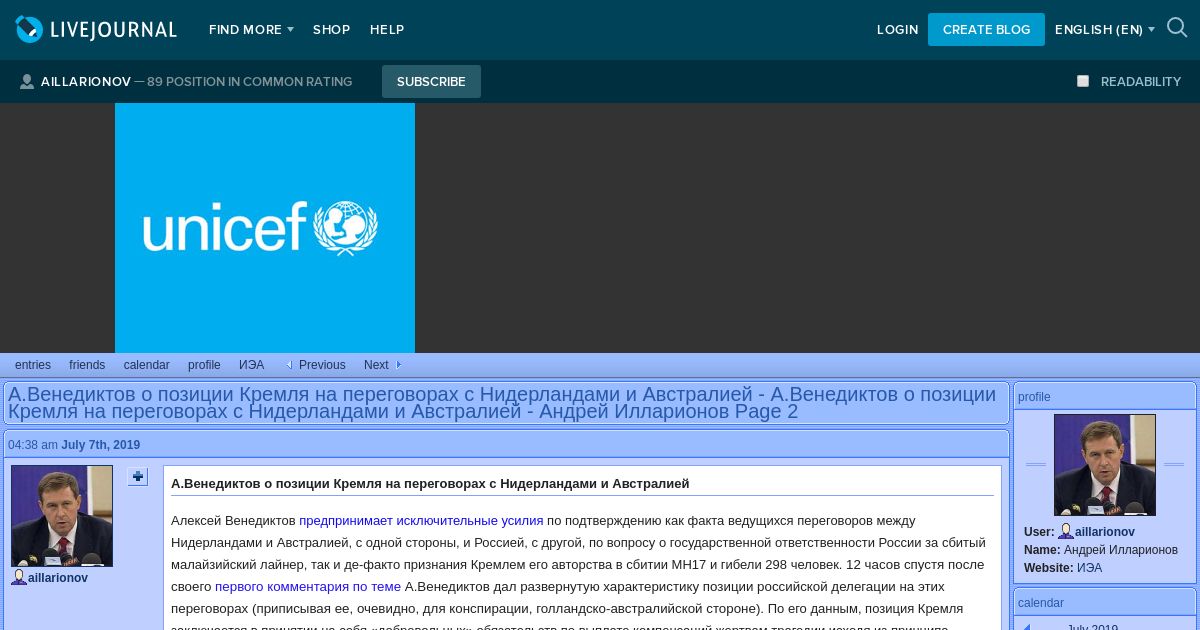The height and width of the screenshot is (630, 1200).
Task: Open link 'предпринимает исключительные усилия'
Action: [421, 521]
